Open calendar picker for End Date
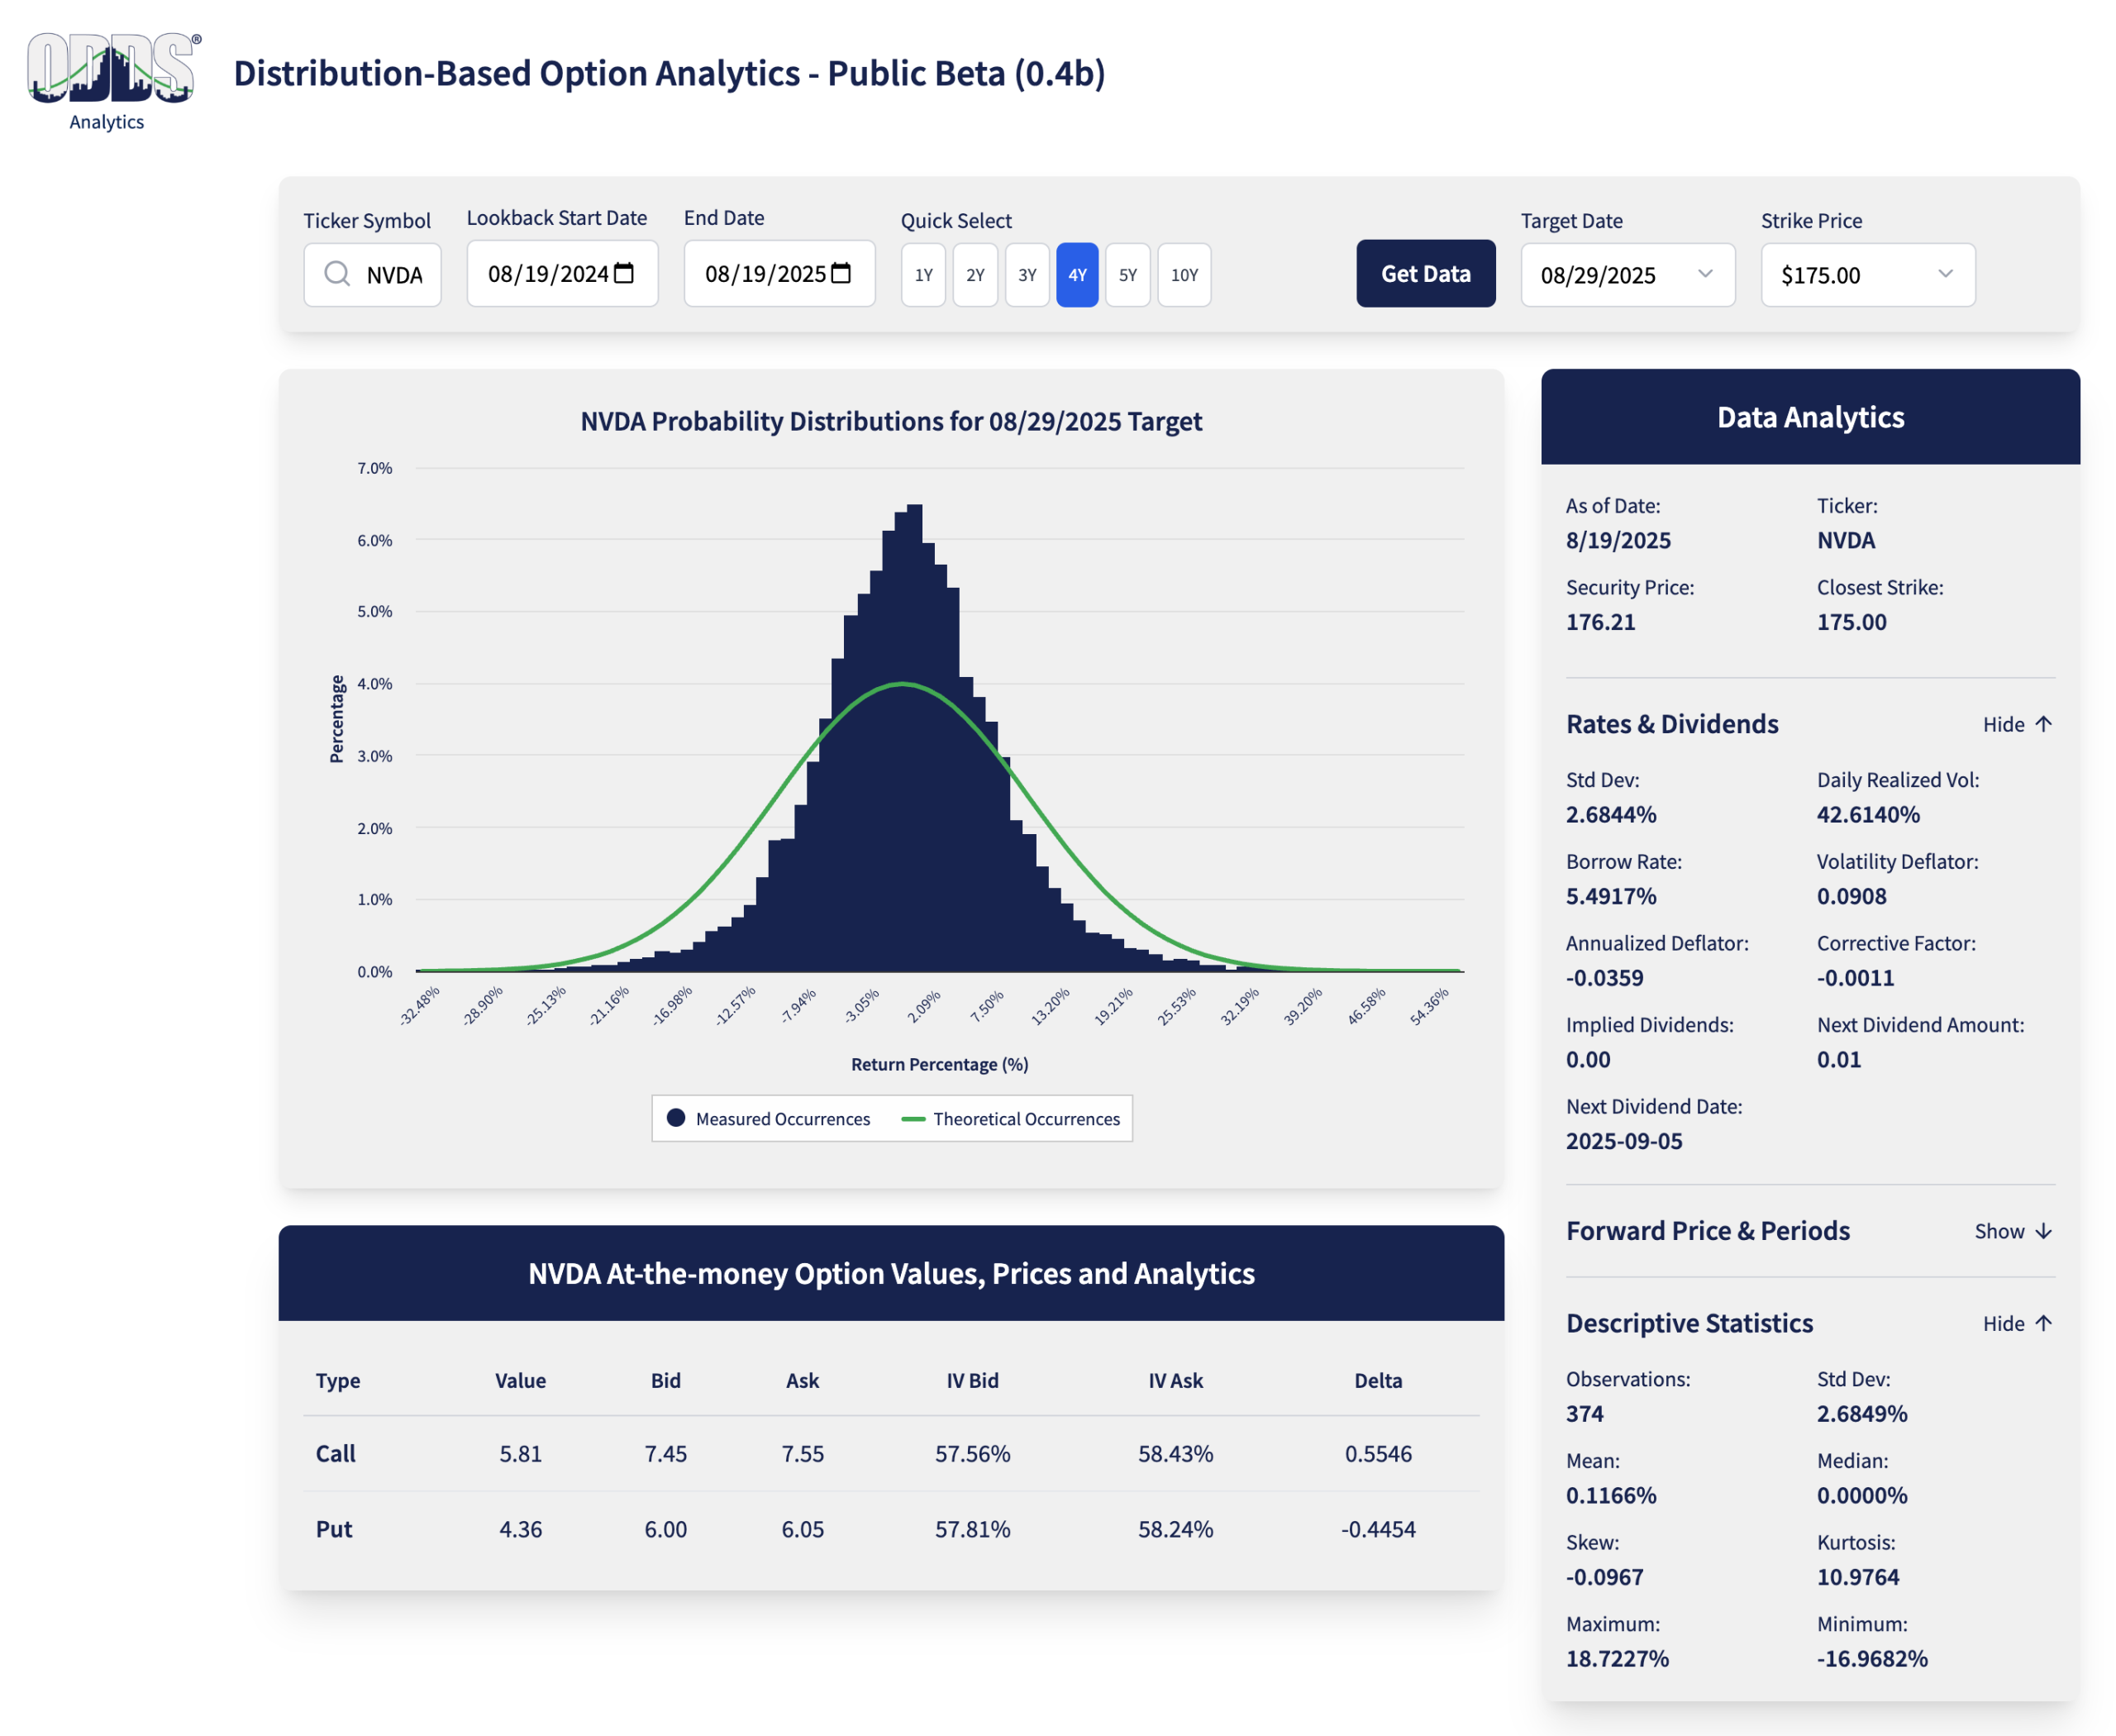 coord(841,273)
